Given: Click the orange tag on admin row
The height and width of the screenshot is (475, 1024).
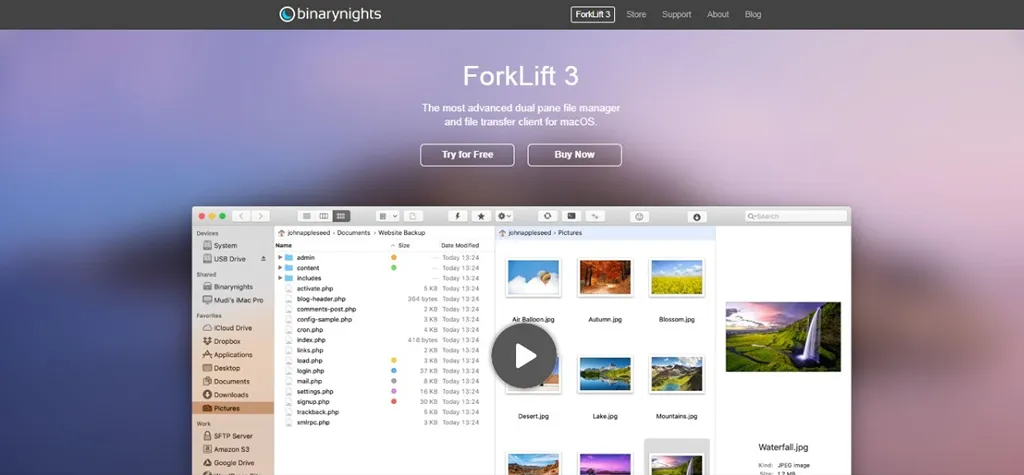Looking at the screenshot, I should [x=393, y=257].
